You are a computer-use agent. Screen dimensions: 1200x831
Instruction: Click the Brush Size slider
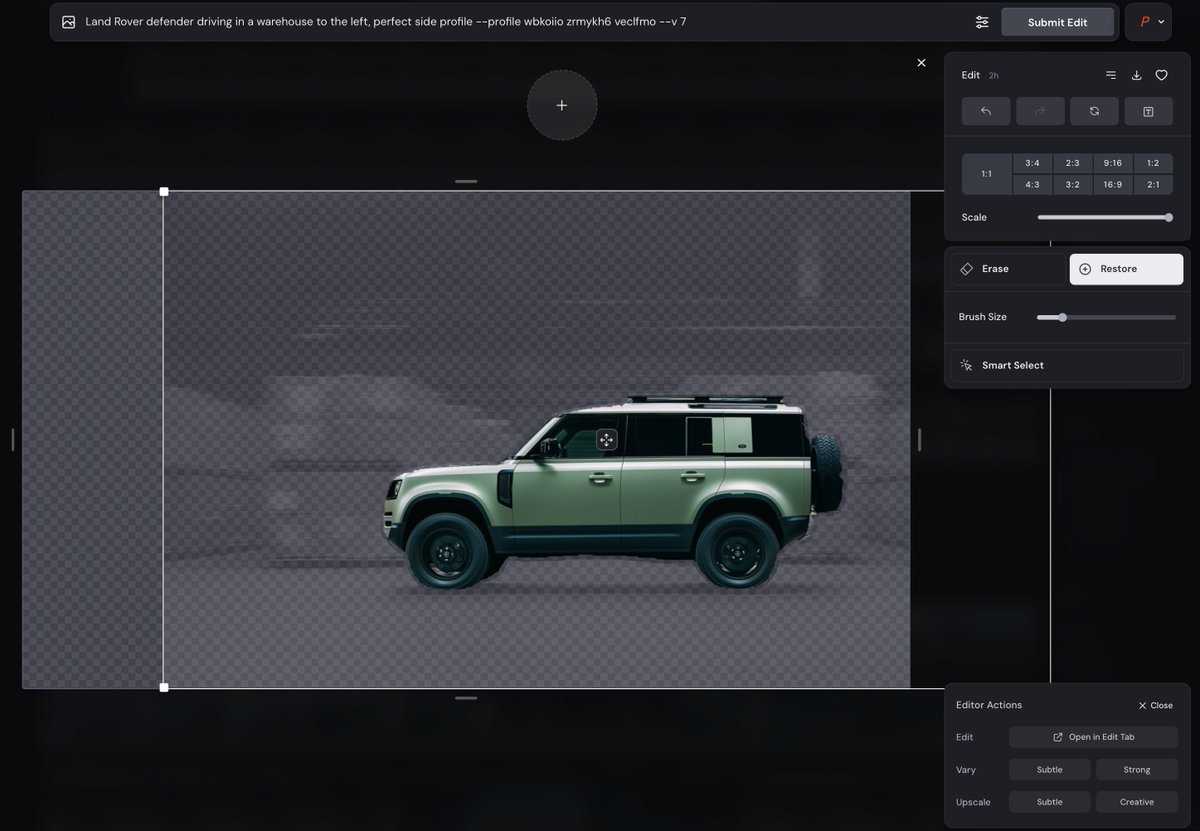tap(1106, 317)
